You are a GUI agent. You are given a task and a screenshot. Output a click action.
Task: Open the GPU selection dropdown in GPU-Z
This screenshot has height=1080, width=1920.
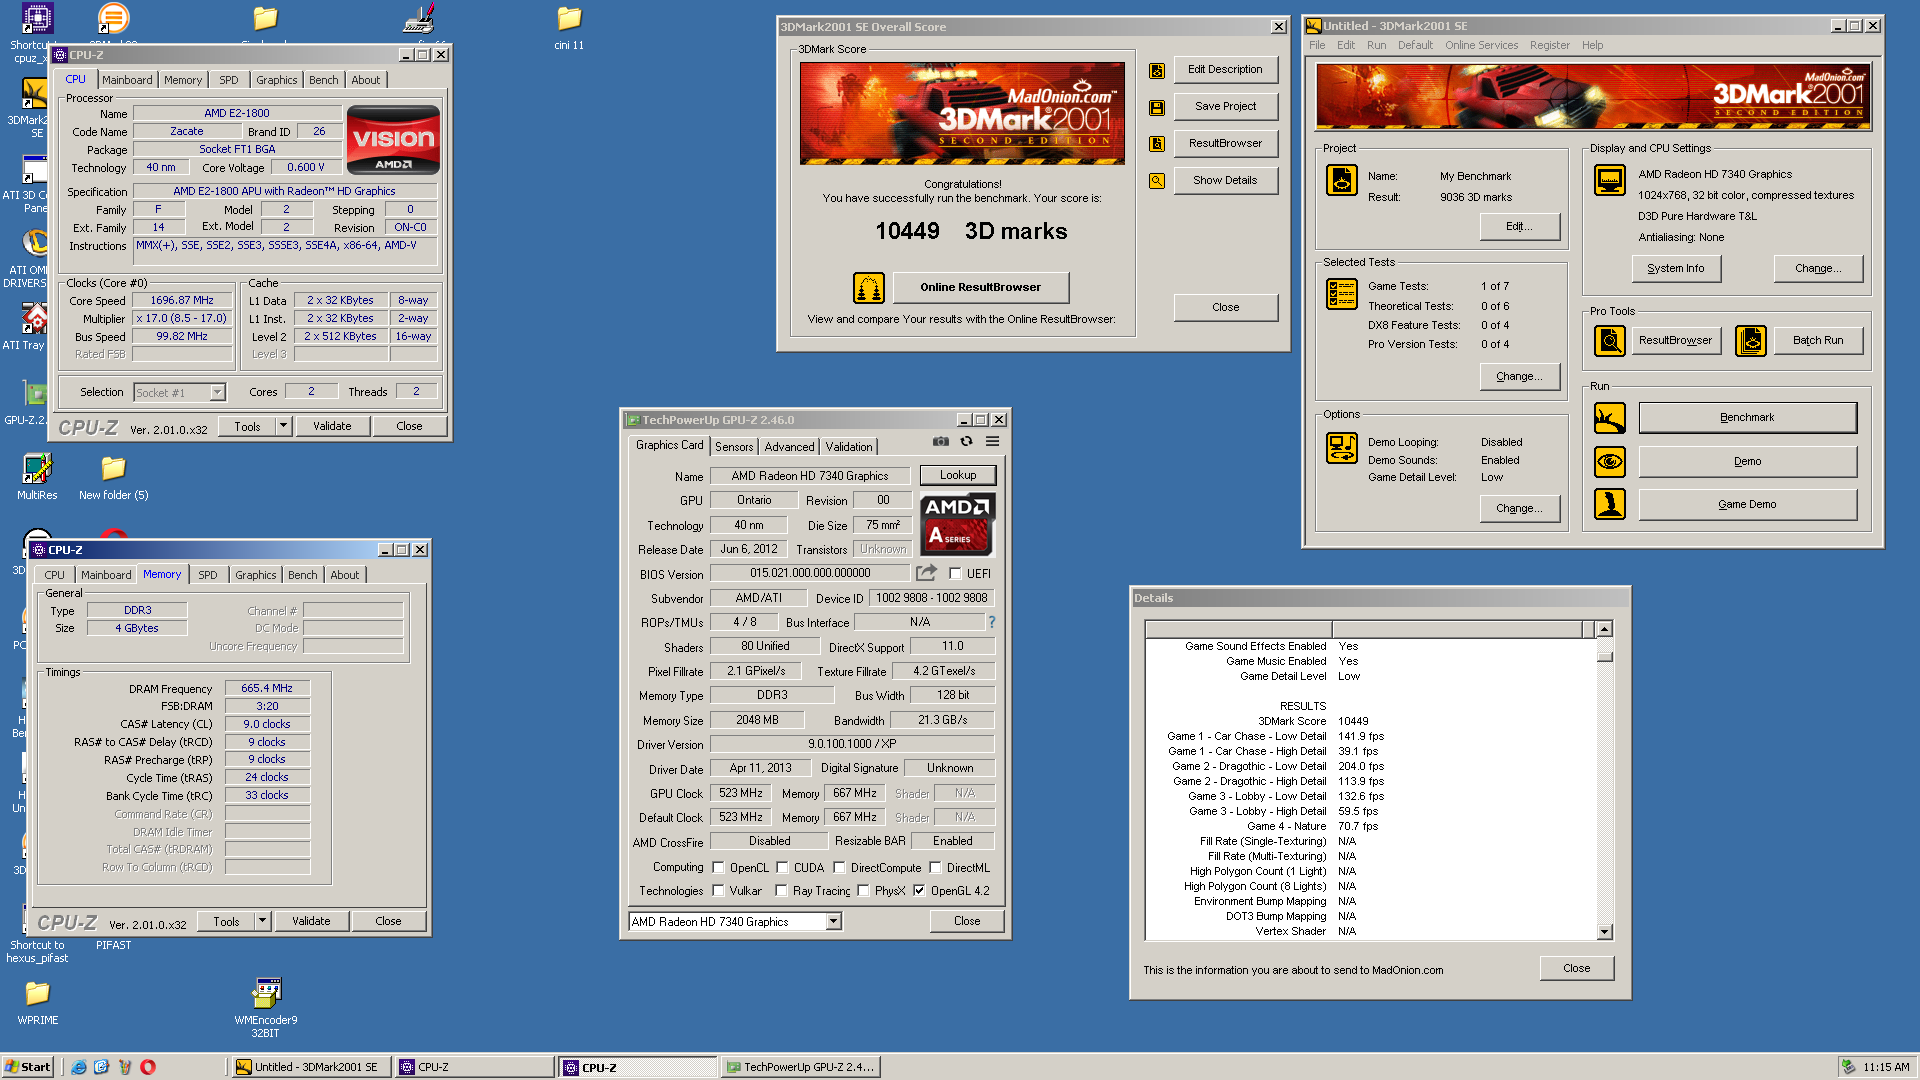point(833,922)
